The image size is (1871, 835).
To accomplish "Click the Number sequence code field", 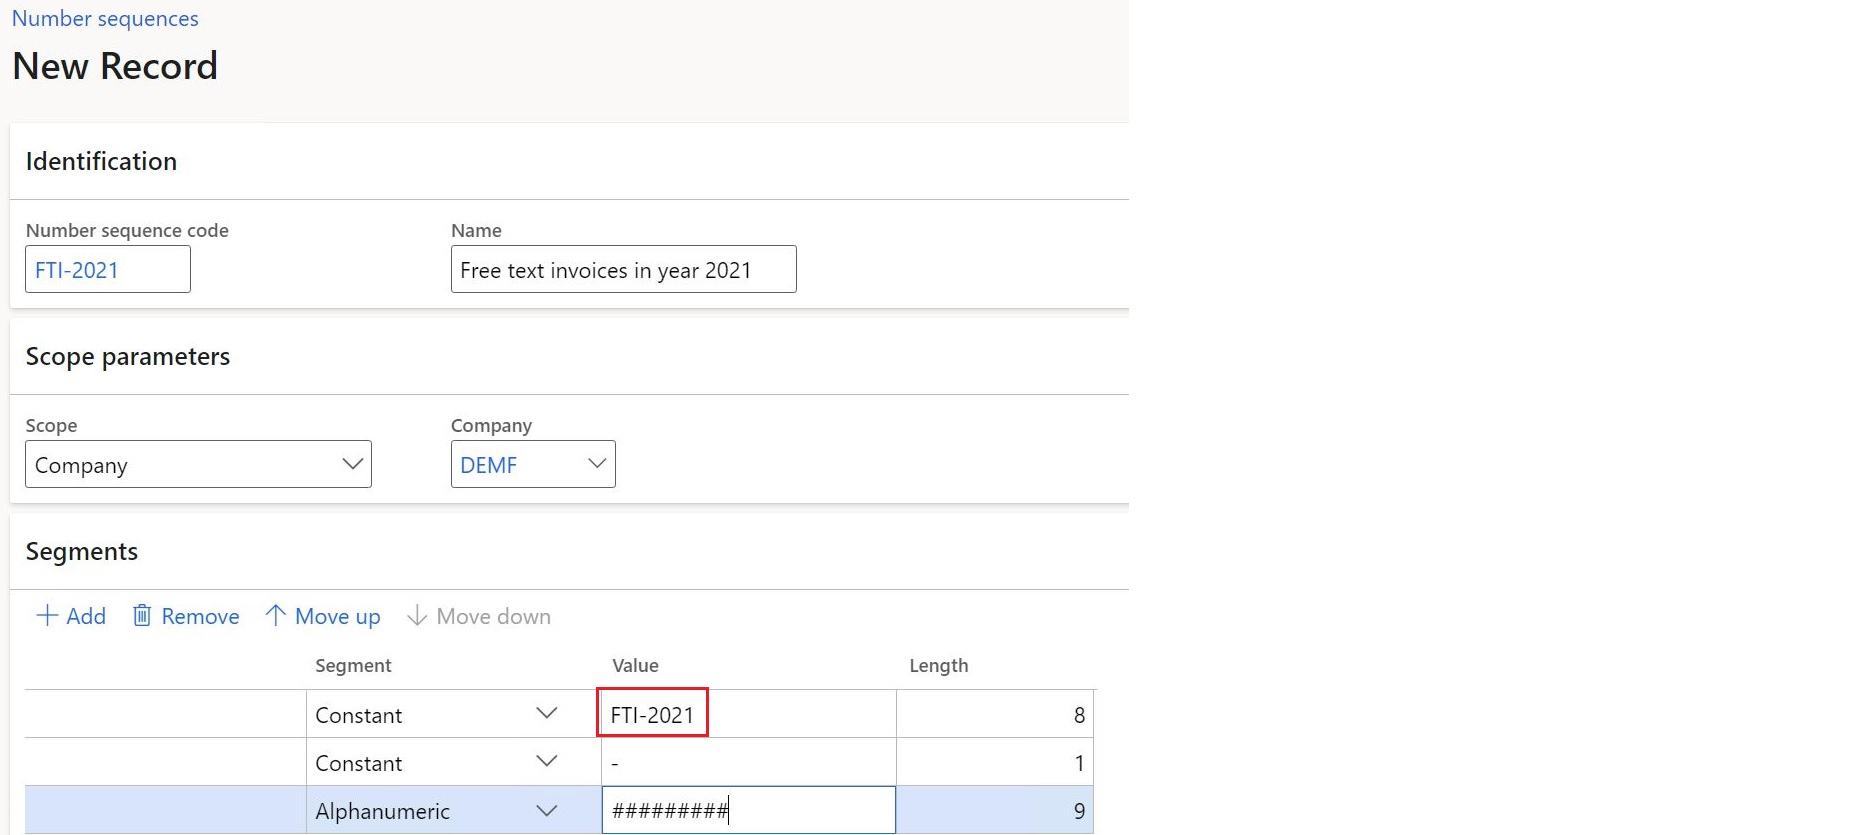I will coord(108,270).
